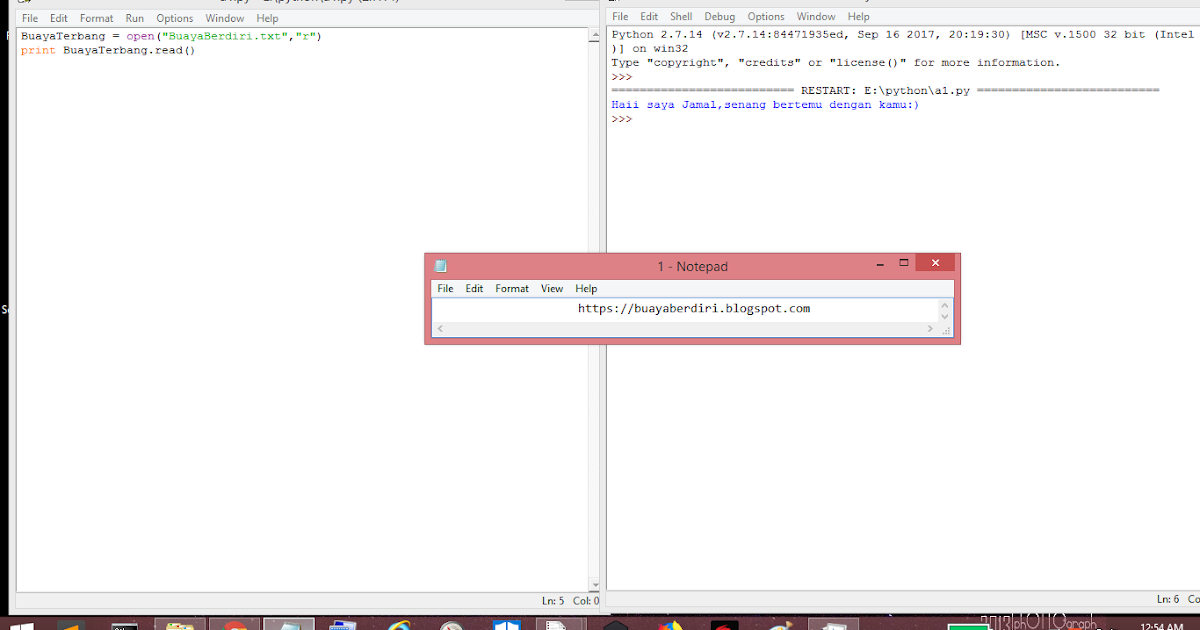Click editor's vertical scroll down arrow

(594, 584)
